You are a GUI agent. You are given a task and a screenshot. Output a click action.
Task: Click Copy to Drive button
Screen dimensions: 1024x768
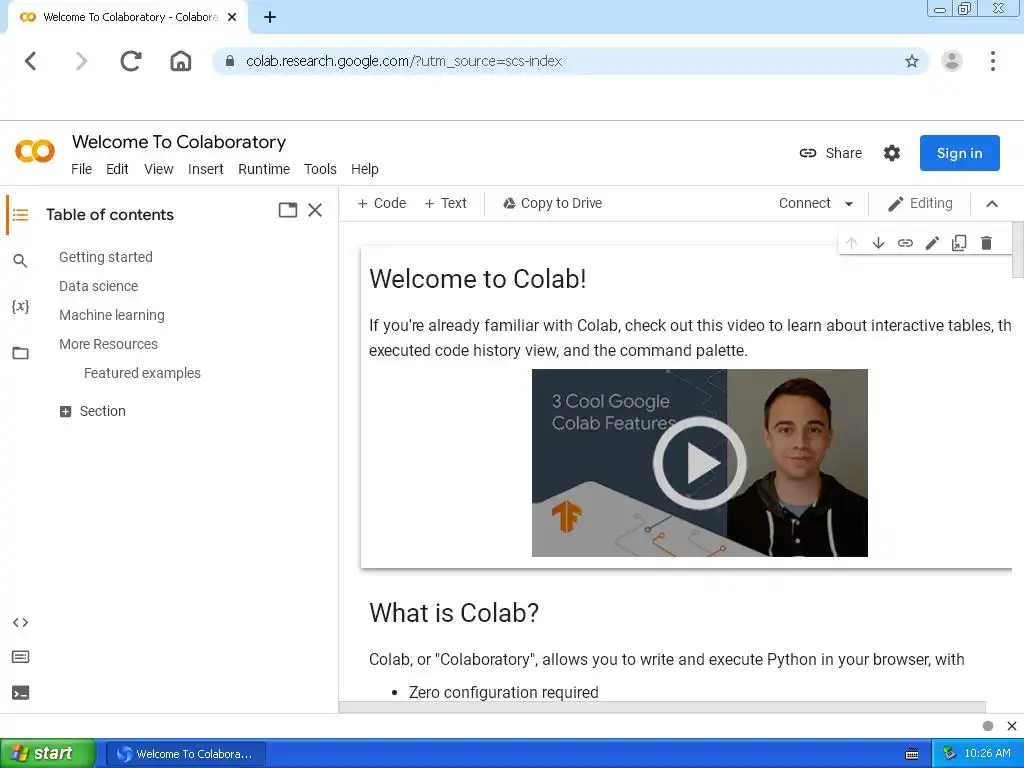(x=552, y=203)
